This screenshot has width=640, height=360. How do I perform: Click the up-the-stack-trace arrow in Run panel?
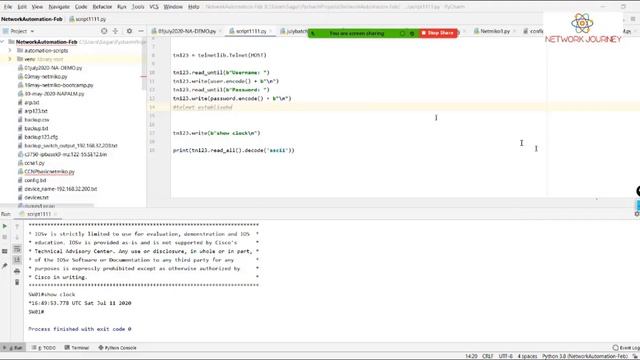[17, 226]
